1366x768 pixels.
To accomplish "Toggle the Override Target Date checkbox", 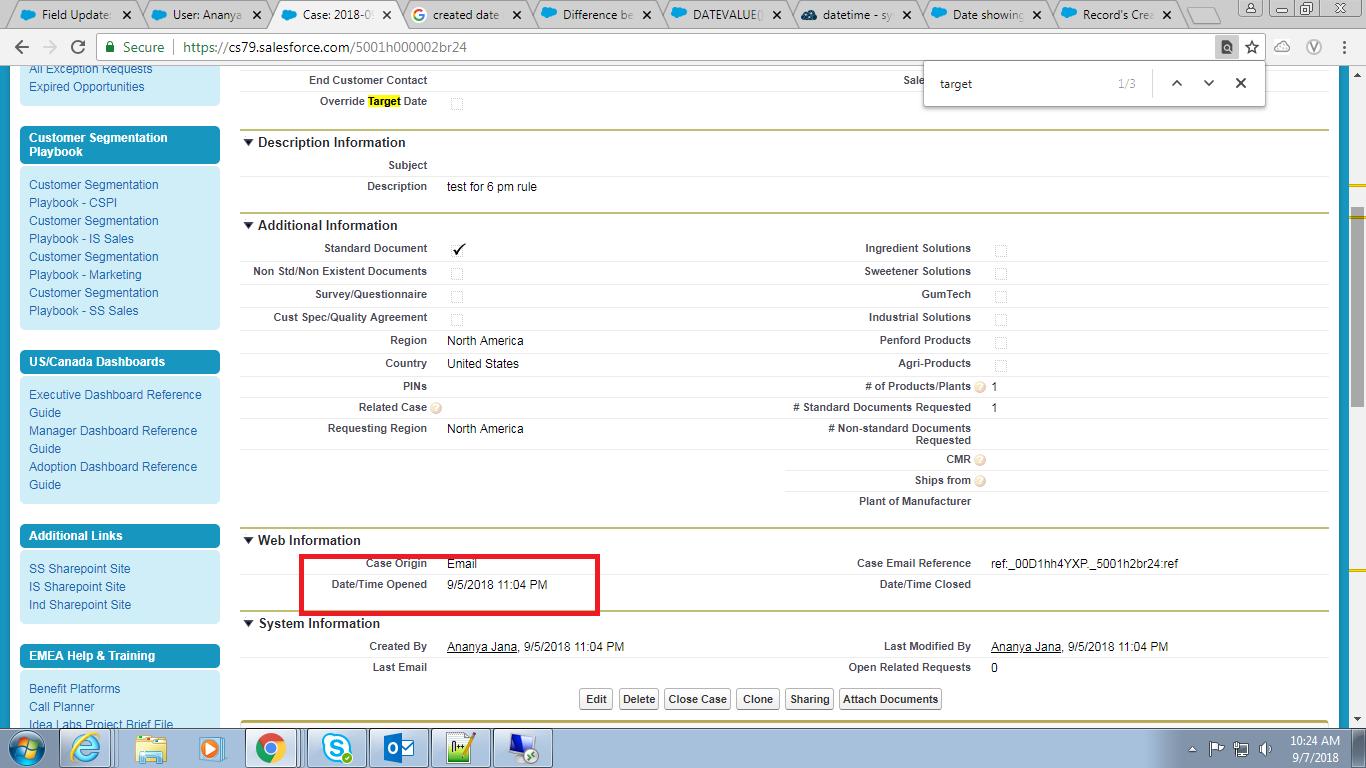I will (x=457, y=103).
